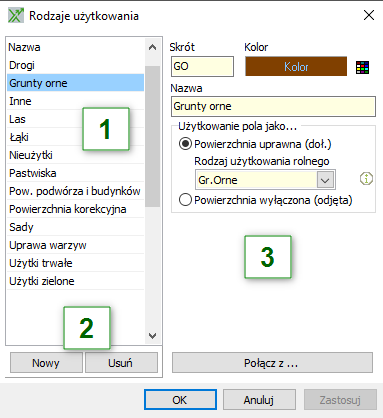Click the green info icon beside Gr.Orne

pos(366,179)
